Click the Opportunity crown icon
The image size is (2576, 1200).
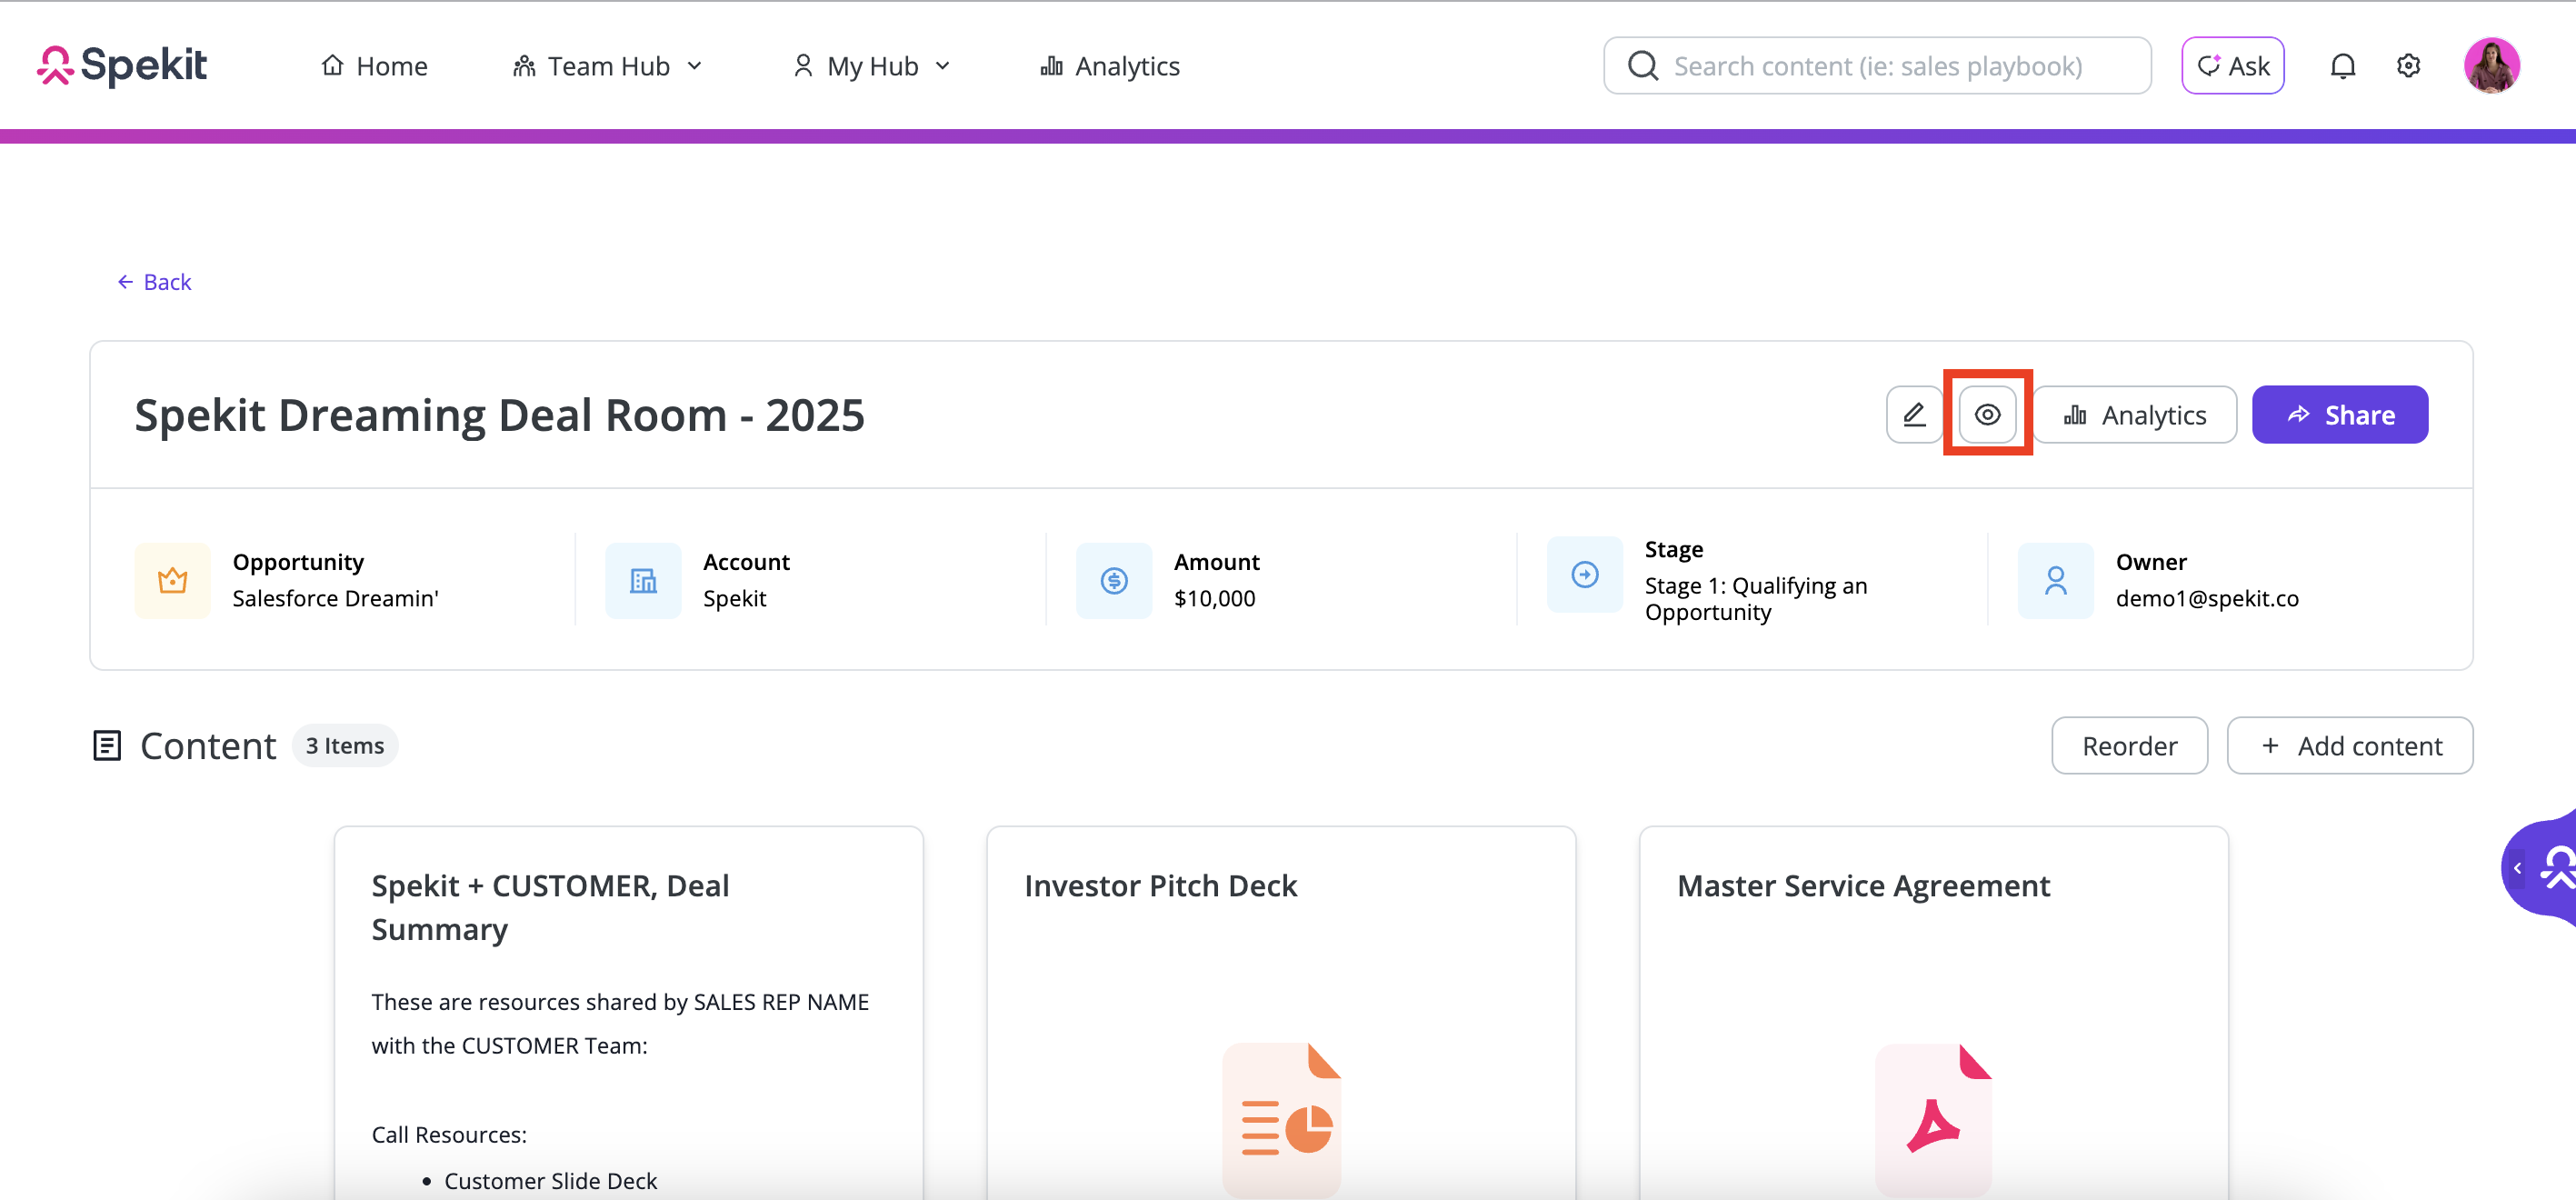pyautogui.click(x=173, y=580)
